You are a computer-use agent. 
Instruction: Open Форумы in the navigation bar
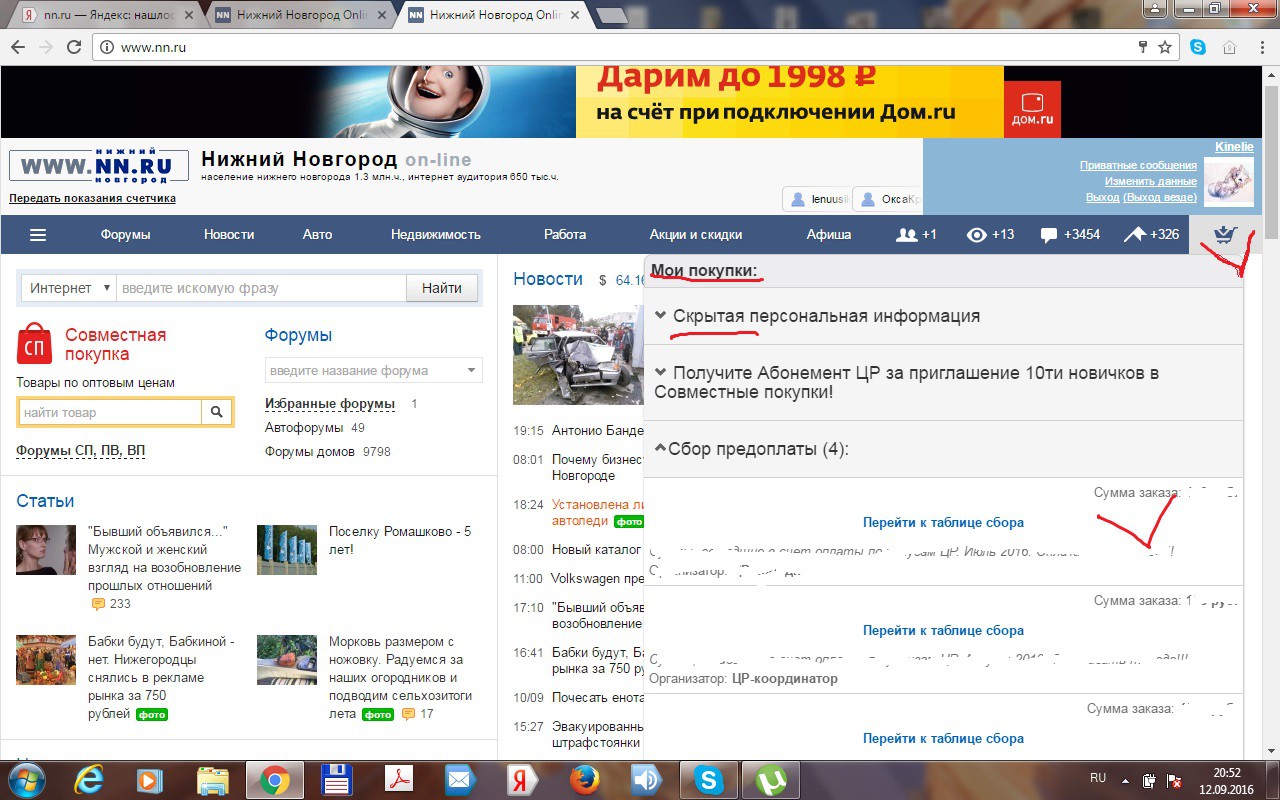click(125, 235)
